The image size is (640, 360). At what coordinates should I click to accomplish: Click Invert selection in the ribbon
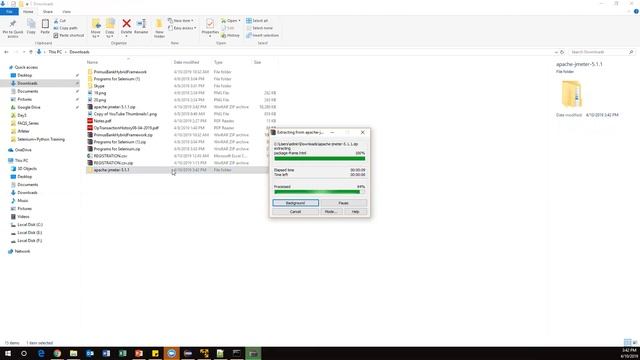click(x=262, y=36)
